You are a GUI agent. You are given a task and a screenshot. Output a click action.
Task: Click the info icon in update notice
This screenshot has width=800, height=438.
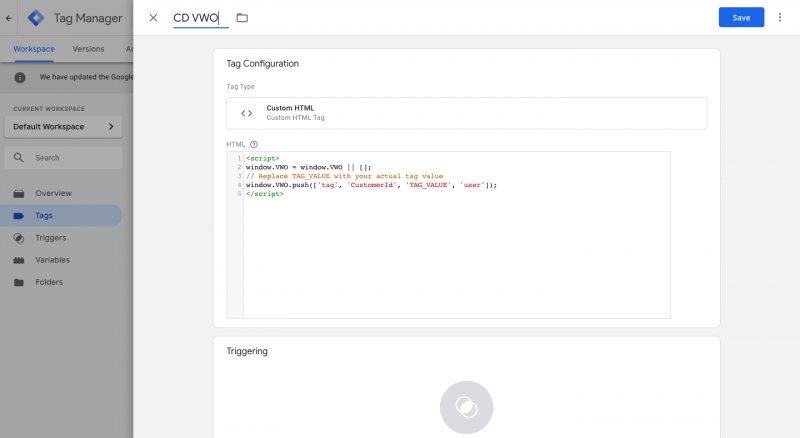click(20, 78)
